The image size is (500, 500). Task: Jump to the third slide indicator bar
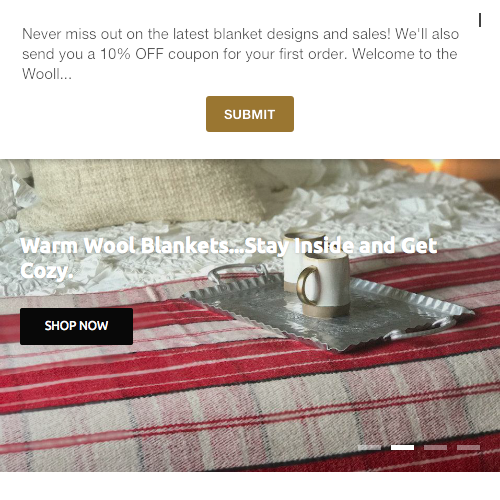pos(435,447)
